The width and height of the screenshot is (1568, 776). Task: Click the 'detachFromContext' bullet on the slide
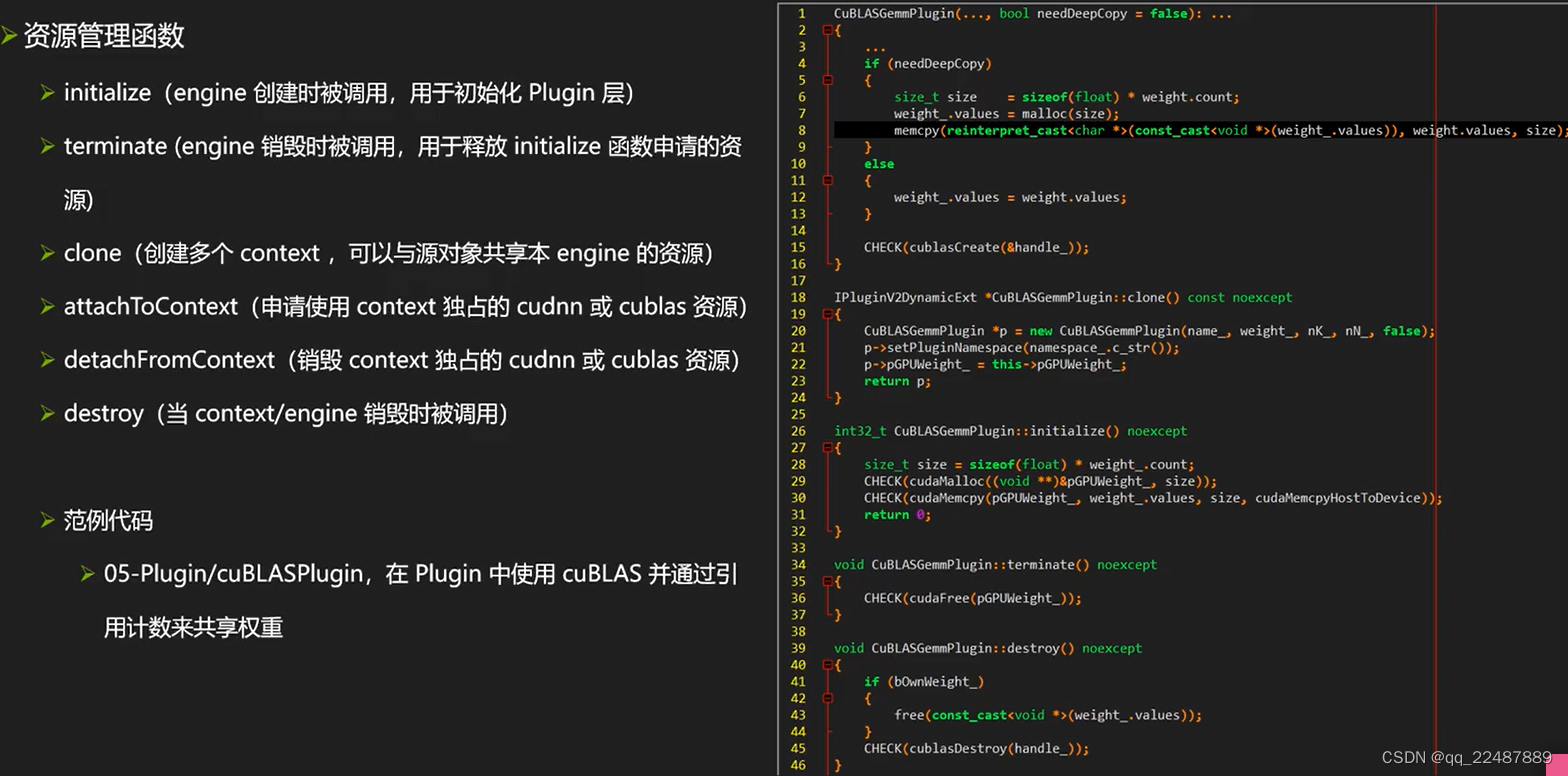coord(402,360)
